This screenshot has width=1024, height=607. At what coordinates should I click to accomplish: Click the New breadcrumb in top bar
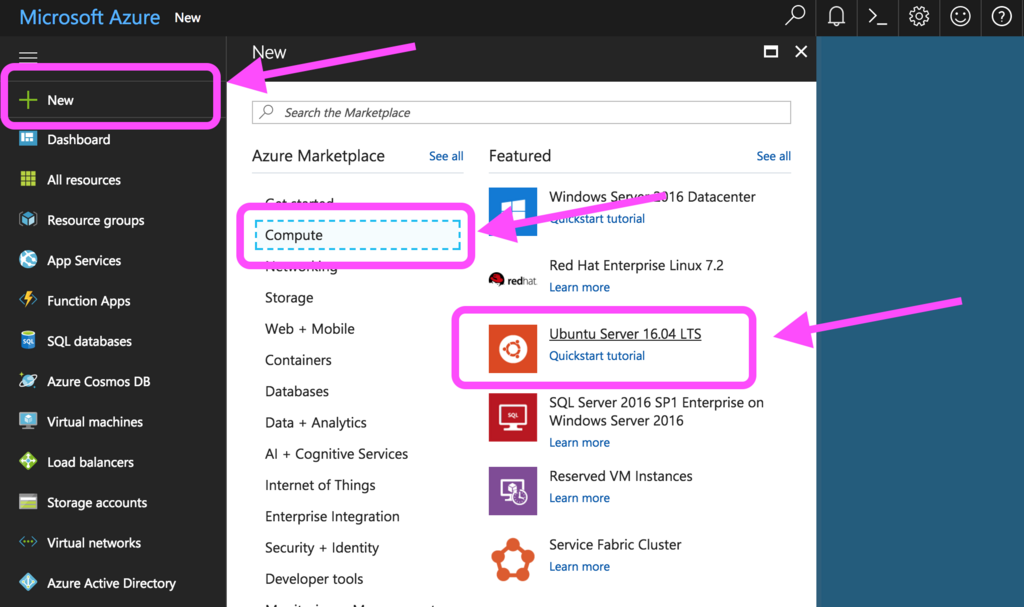(187, 18)
